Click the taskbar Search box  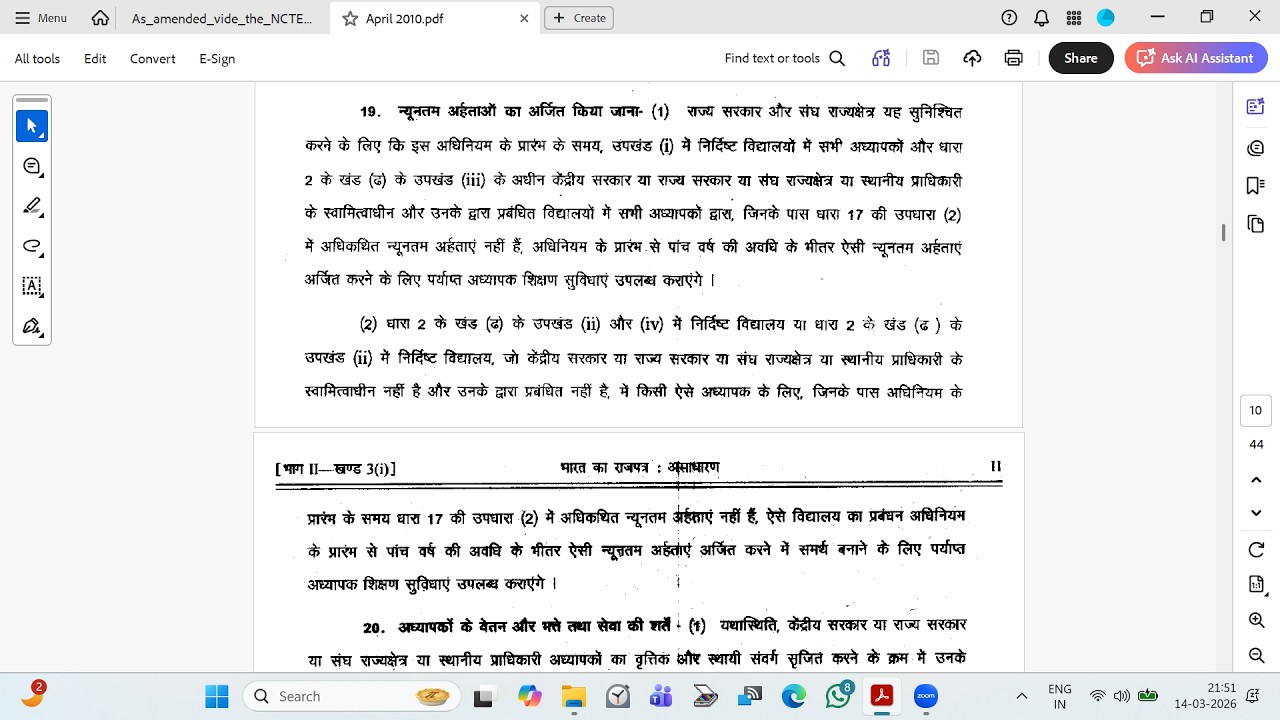(x=352, y=696)
